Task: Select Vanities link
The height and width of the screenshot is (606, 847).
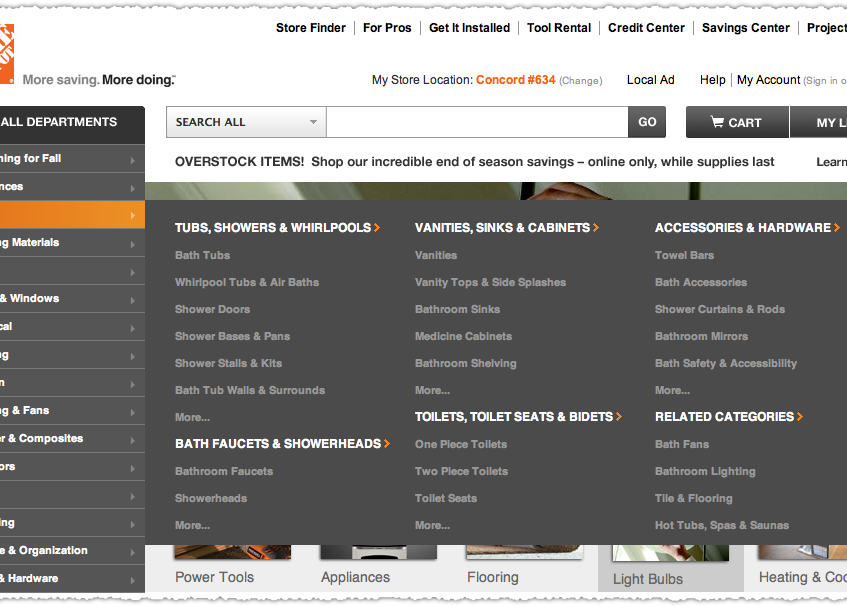Action: 436,255
